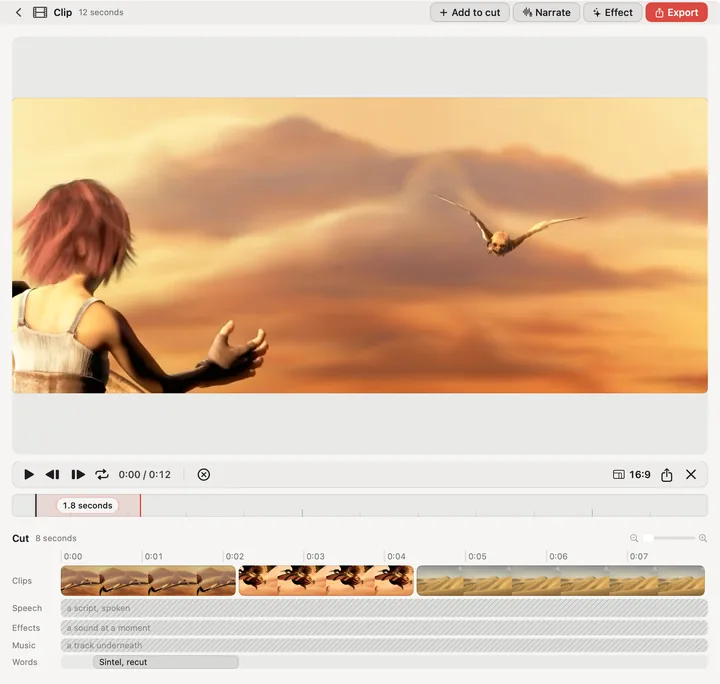The image size is (720, 684).
Task: Click the 1.8 seconds selection label
Action: (88, 505)
